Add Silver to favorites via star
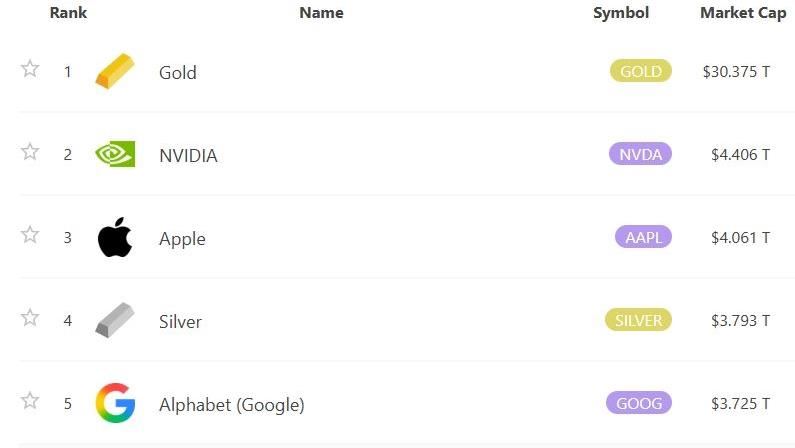This screenshot has width=795, height=448. 30,318
